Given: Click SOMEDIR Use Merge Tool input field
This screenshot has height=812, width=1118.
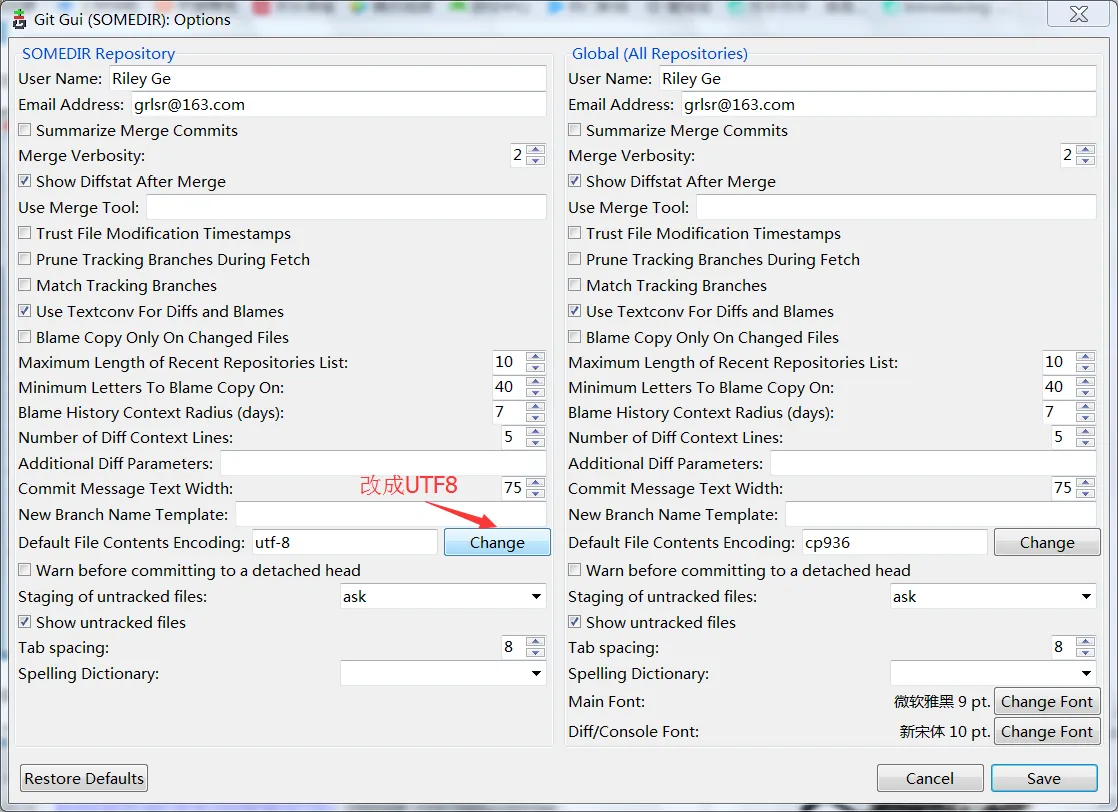Looking at the screenshot, I should click(346, 207).
